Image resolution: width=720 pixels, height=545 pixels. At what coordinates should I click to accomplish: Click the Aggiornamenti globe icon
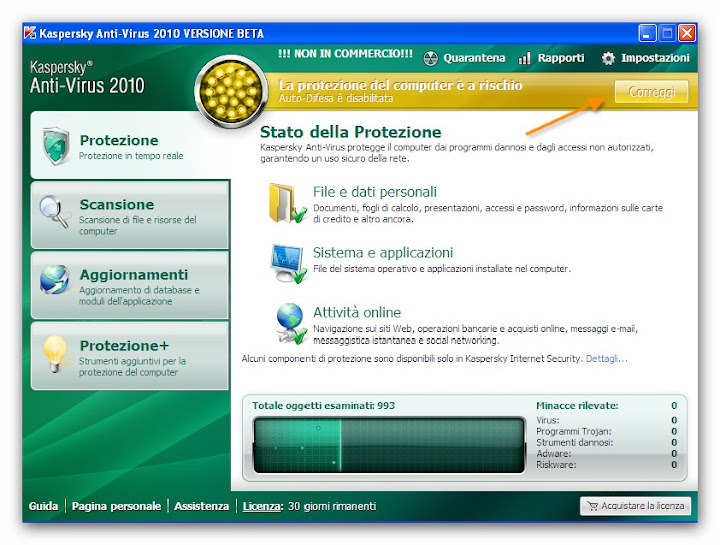pyautogui.click(x=54, y=279)
